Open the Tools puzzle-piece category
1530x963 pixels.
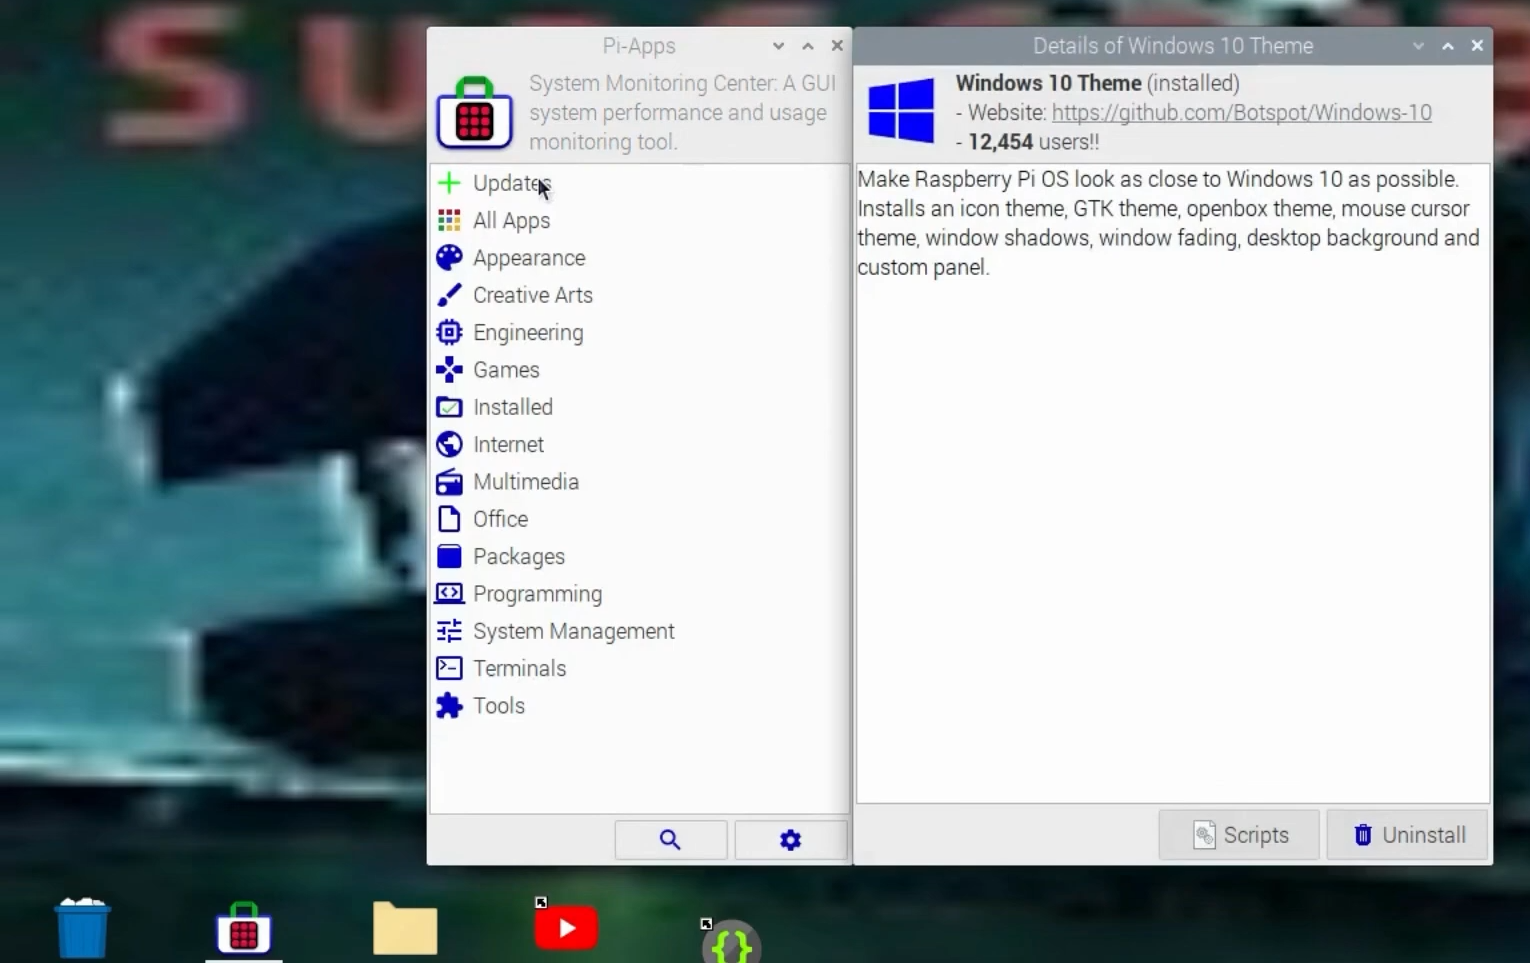(x=499, y=705)
